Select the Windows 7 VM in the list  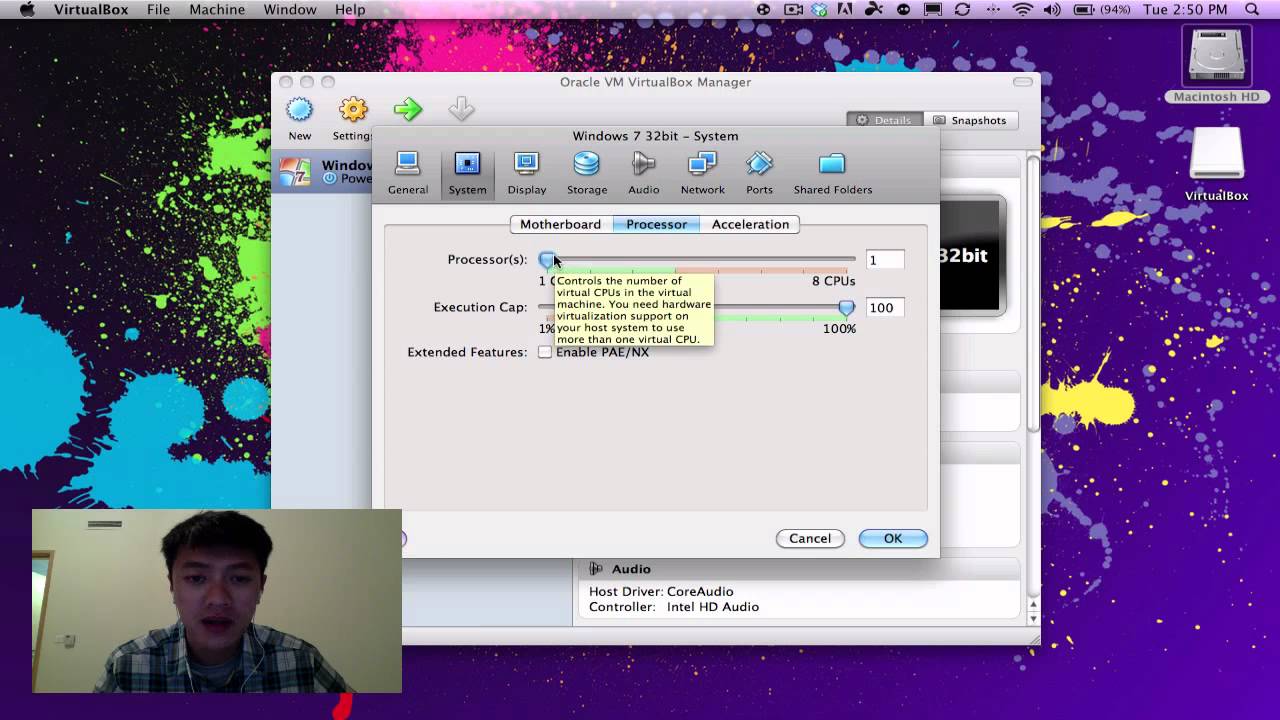pos(322,172)
